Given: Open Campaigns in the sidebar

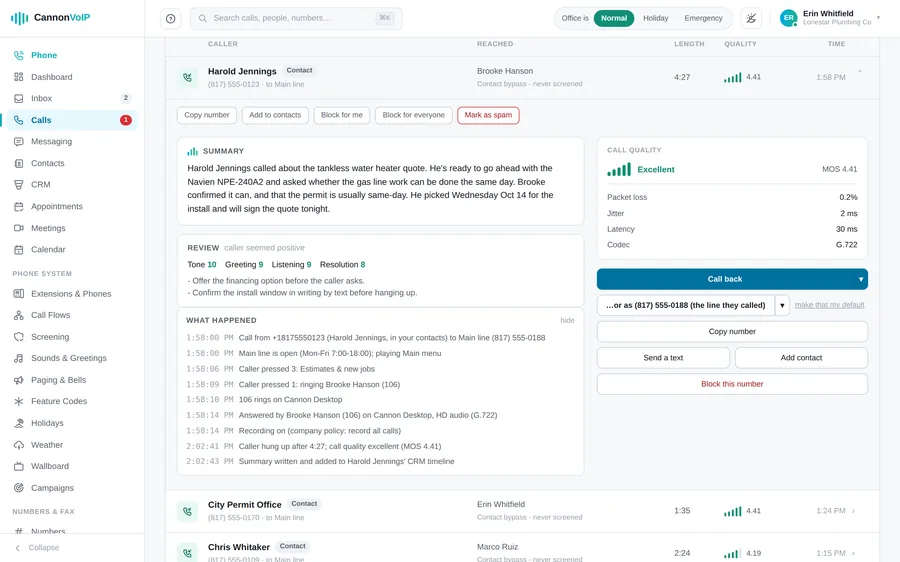Looking at the screenshot, I should coord(72,488).
